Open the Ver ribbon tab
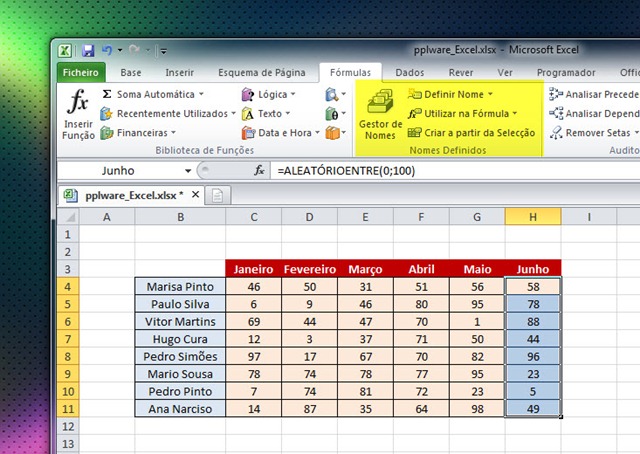 pyautogui.click(x=505, y=72)
